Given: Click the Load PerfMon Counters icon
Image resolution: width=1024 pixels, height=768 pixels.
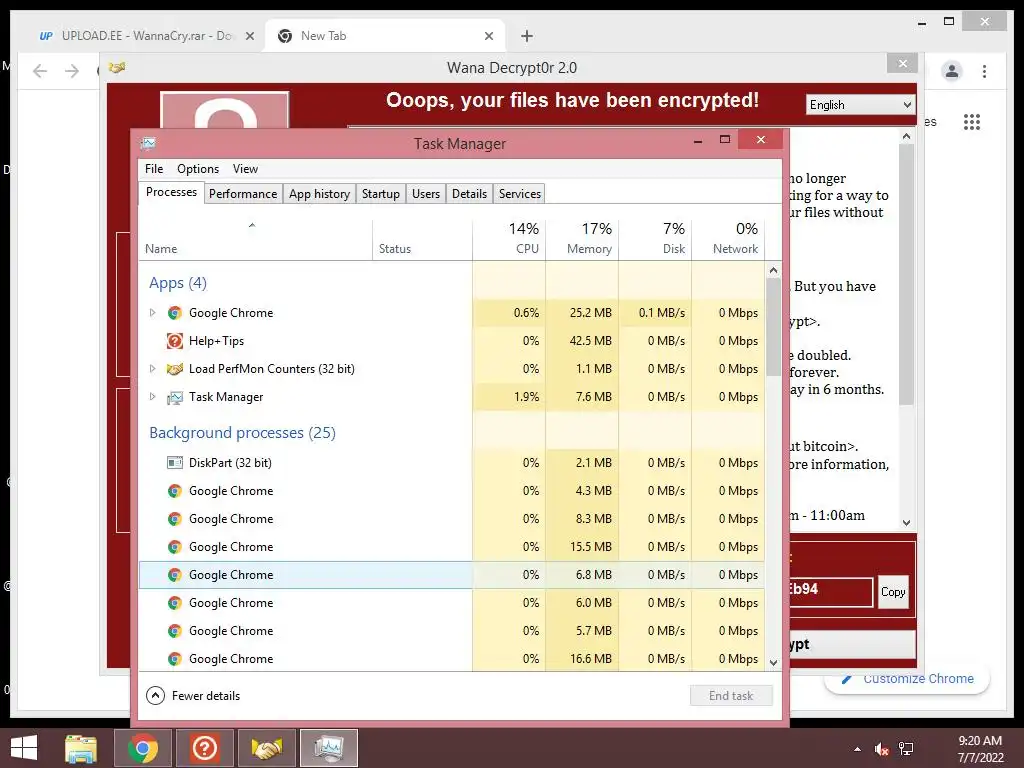Looking at the screenshot, I should coord(174,369).
